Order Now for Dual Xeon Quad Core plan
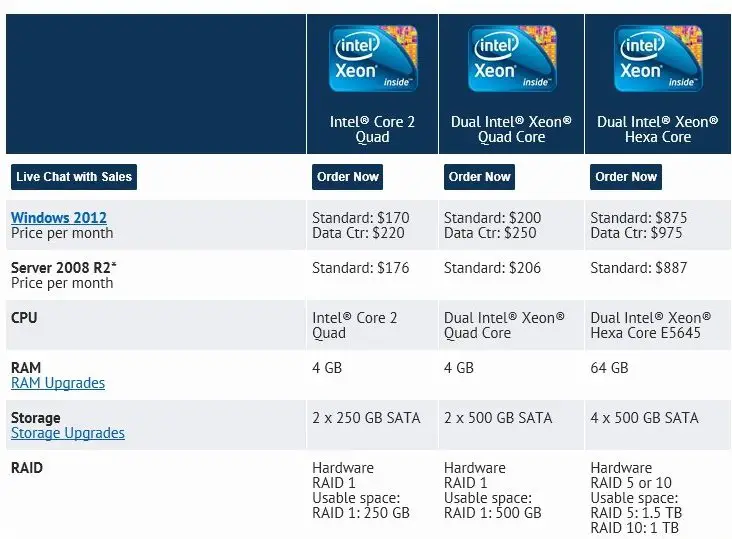The width and height of the screenshot is (732, 539). coord(479,177)
